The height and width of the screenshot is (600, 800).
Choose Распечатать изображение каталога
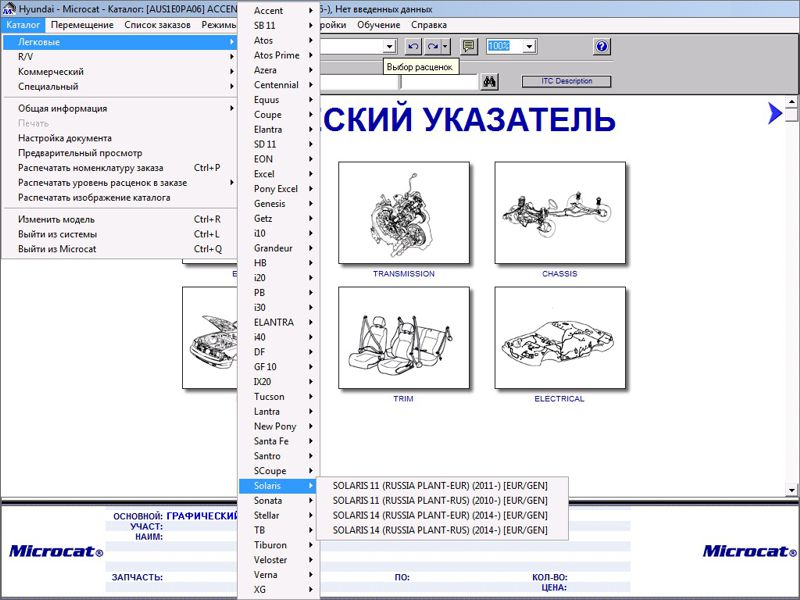click(x=120, y=197)
